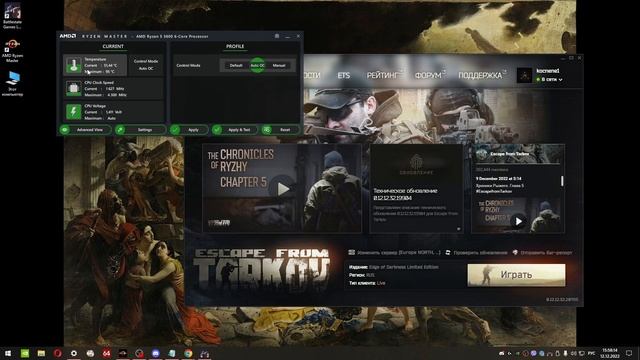The image size is (640, 360).
Task: Click the CPU Clock Speed chip icon
Action: tap(73, 88)
